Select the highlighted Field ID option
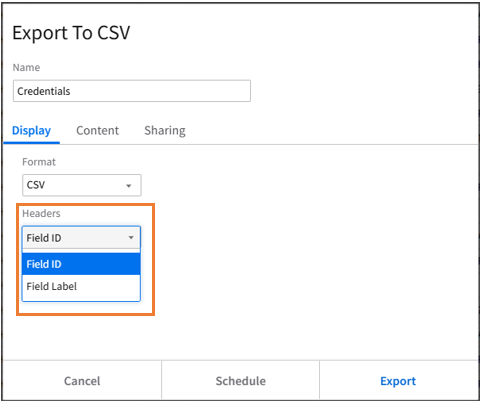Image resolution: width=480 pixels, height=403 pixels. [81, 264]
